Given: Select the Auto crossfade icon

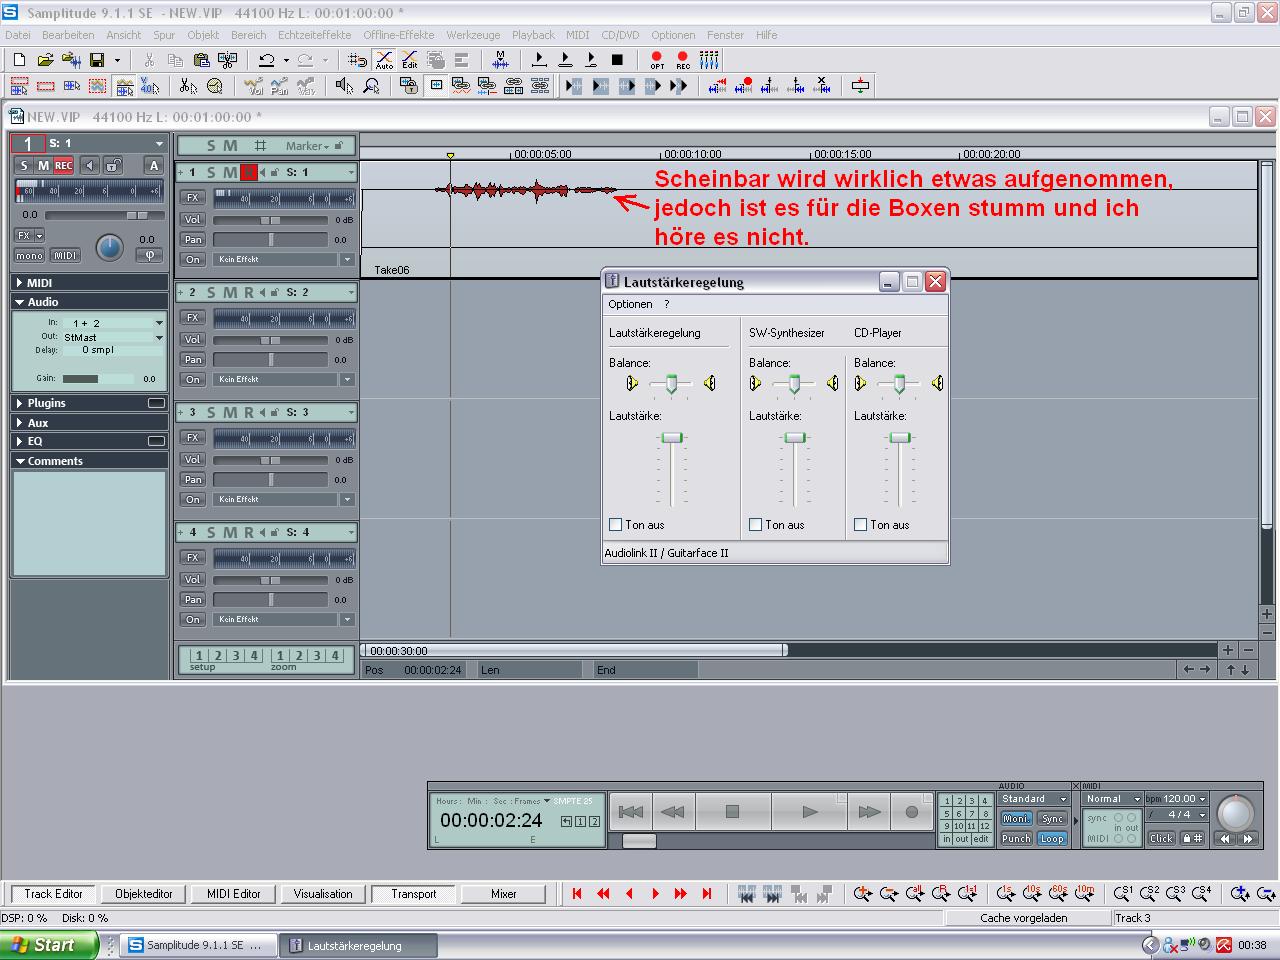Looking at the screenshot, I should (384, 60).
